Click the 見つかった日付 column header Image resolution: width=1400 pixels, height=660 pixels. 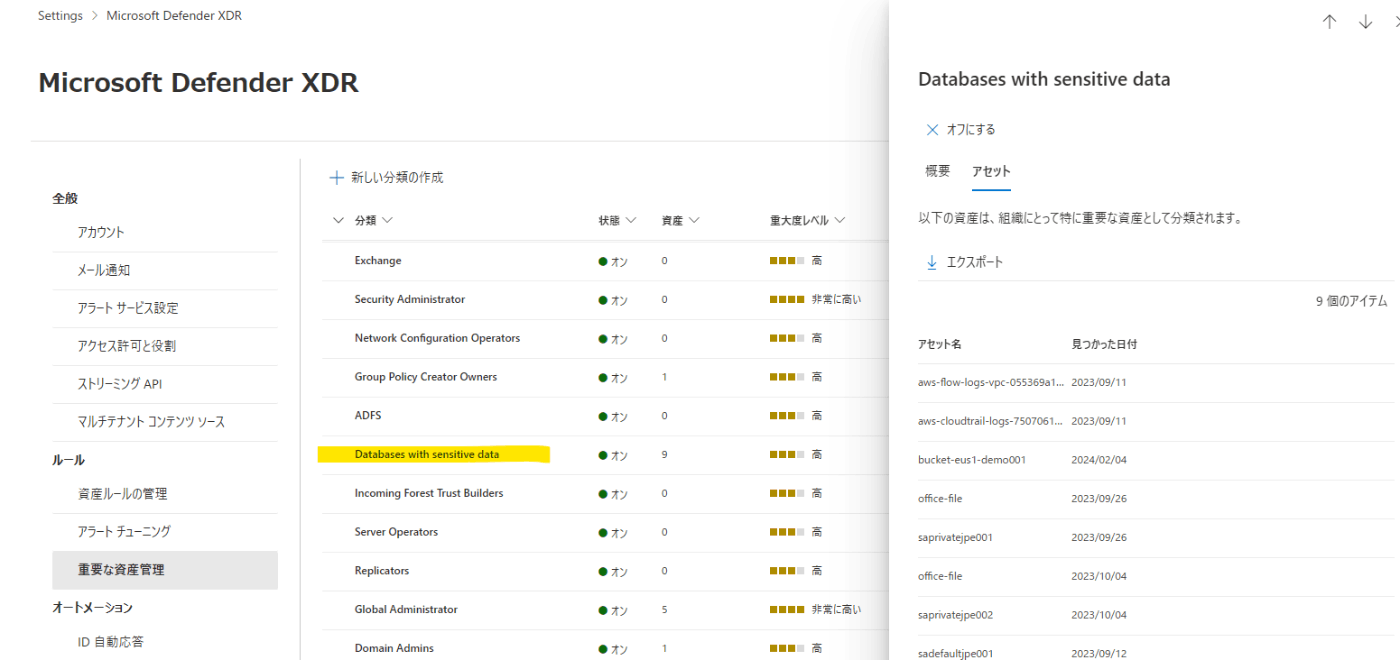(x=1104, y=344)
